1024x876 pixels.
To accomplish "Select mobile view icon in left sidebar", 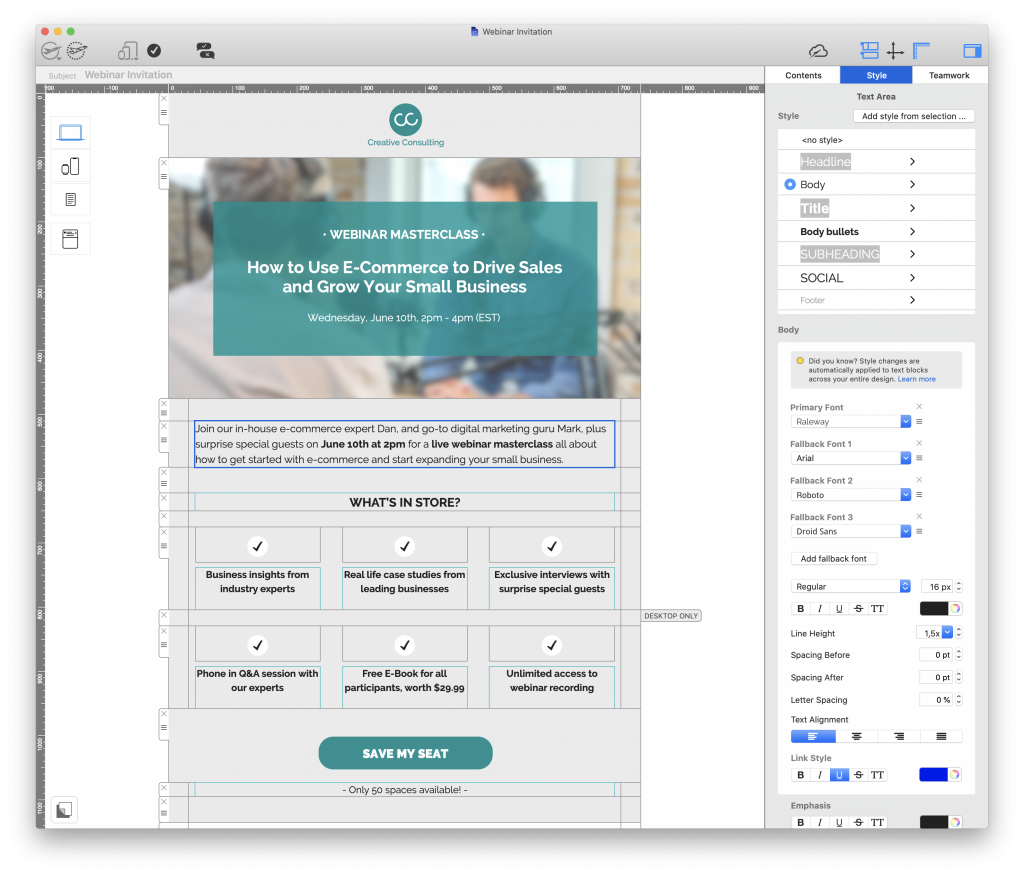I will click(70, 167).
